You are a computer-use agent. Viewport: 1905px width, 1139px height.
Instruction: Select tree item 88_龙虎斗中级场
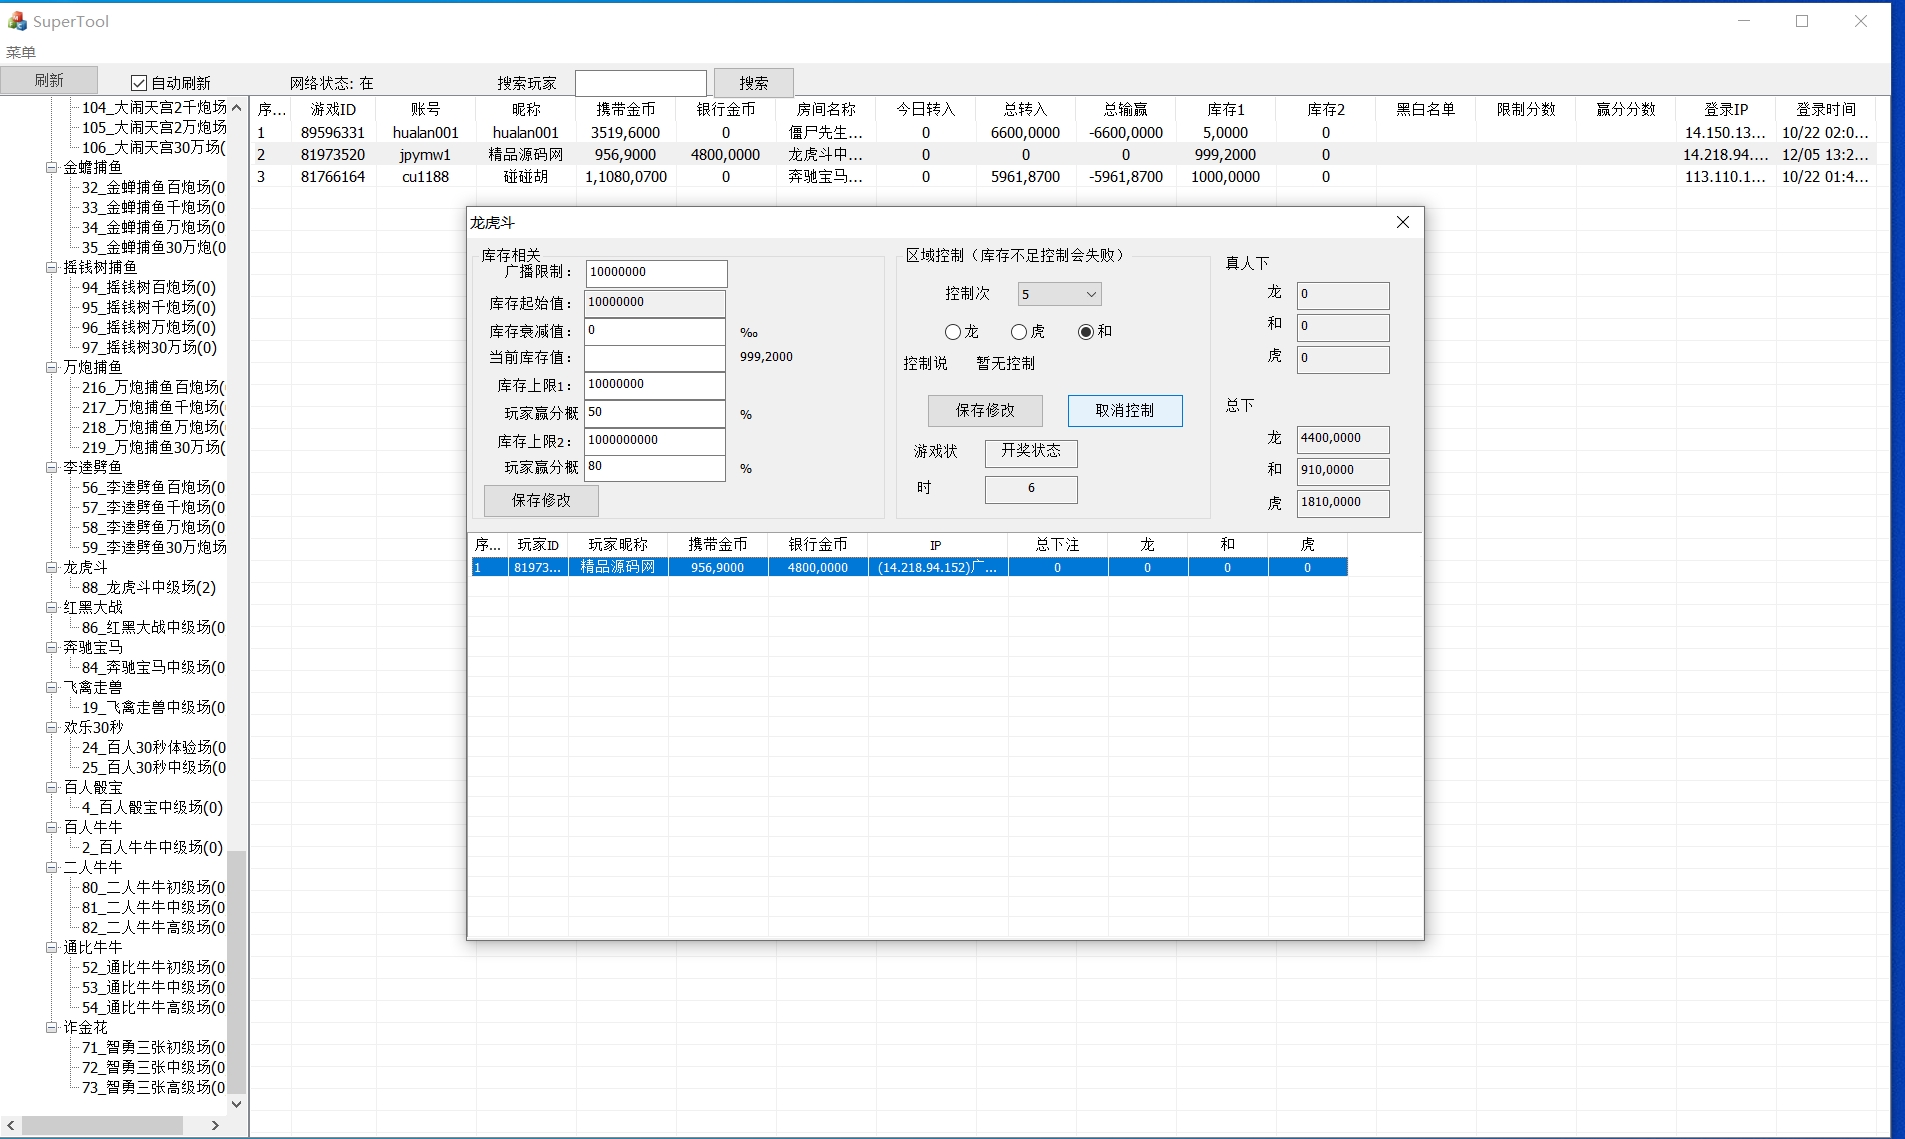[x=148, y=587]
